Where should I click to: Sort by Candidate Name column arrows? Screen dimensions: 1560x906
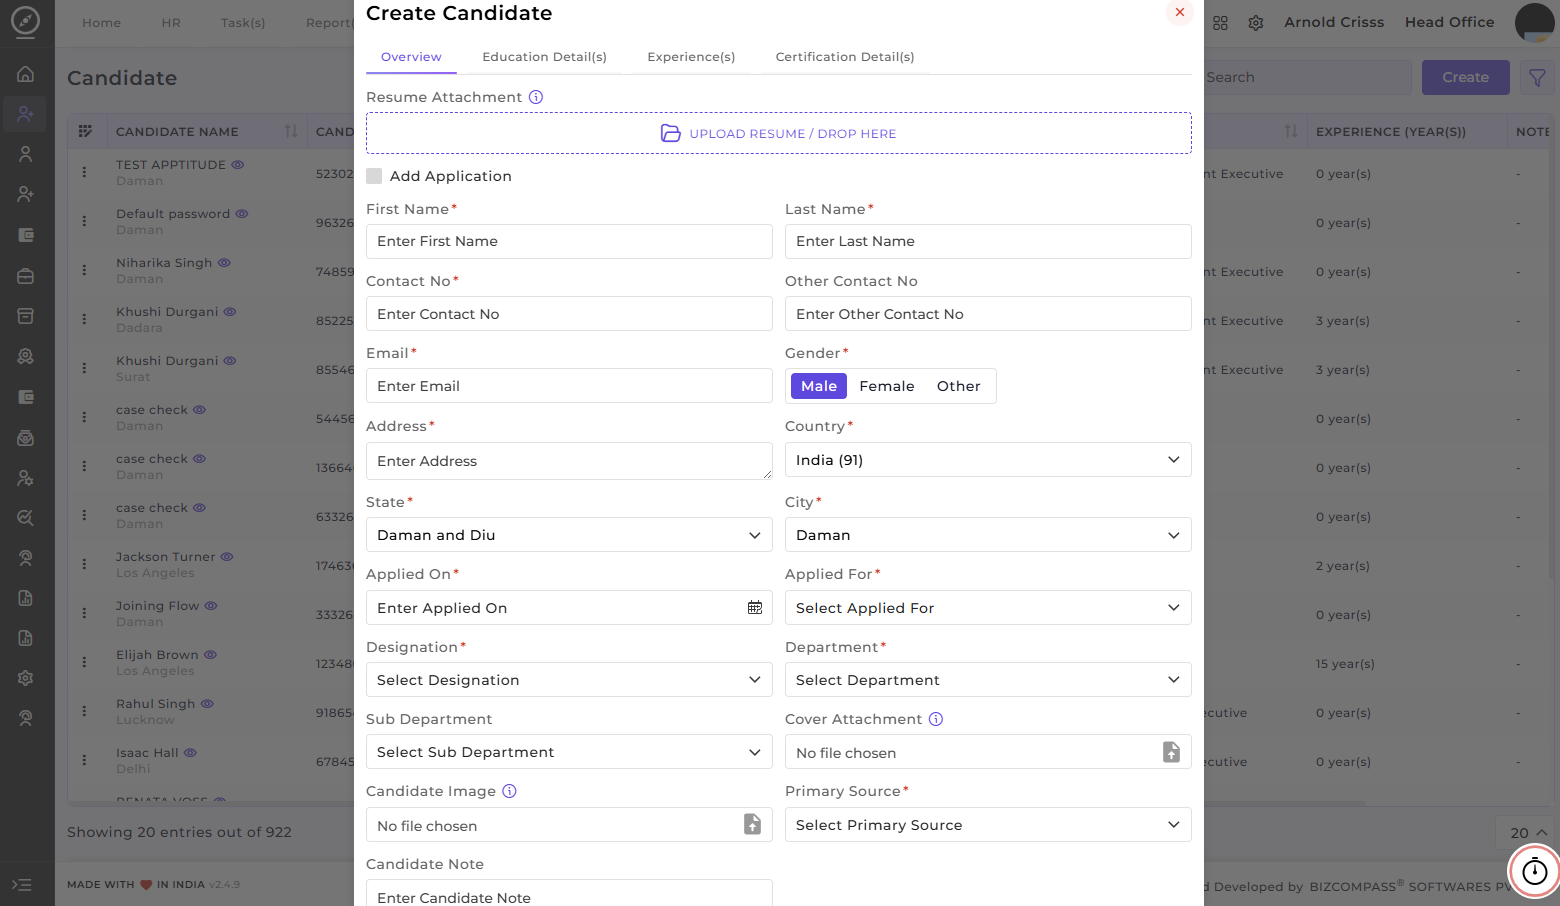(291, 131)
